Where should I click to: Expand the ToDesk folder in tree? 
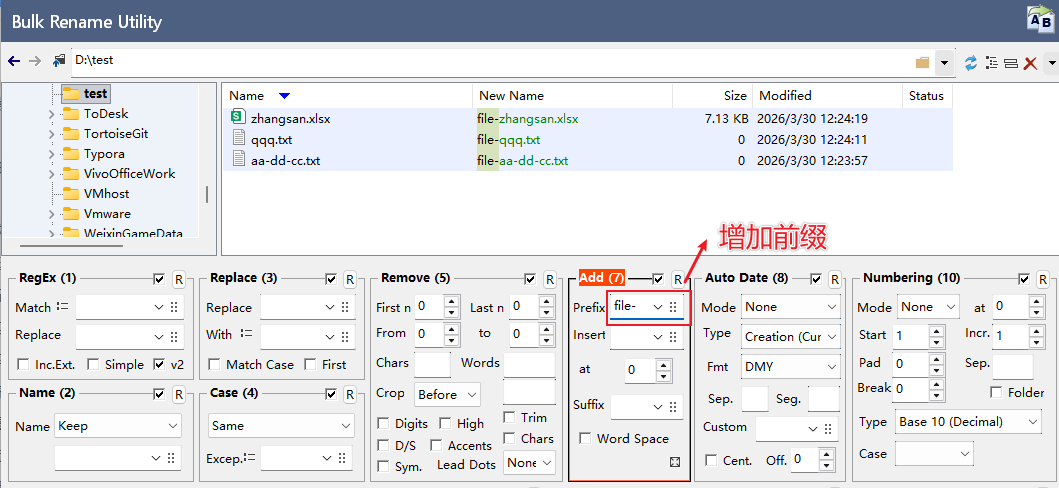point(51,114)
